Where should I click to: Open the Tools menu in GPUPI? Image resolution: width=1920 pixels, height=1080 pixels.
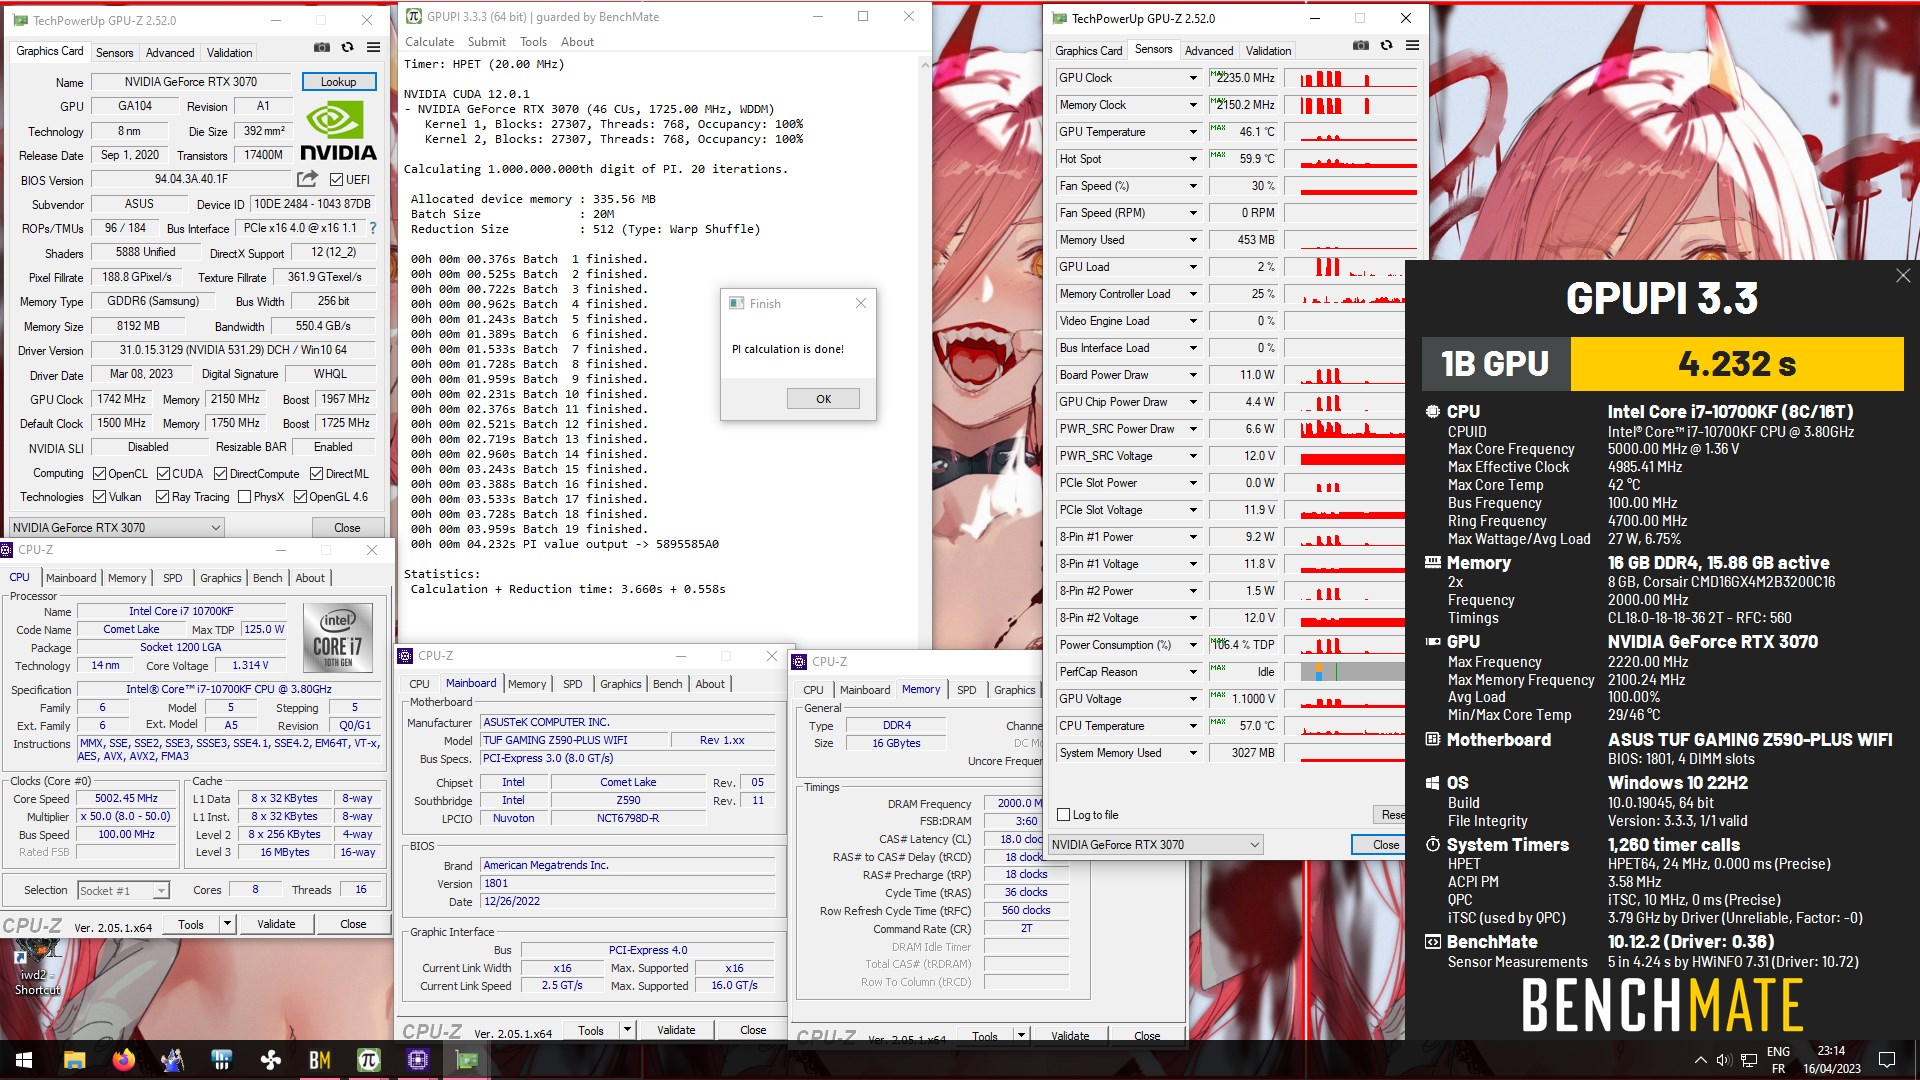[533, 42]
